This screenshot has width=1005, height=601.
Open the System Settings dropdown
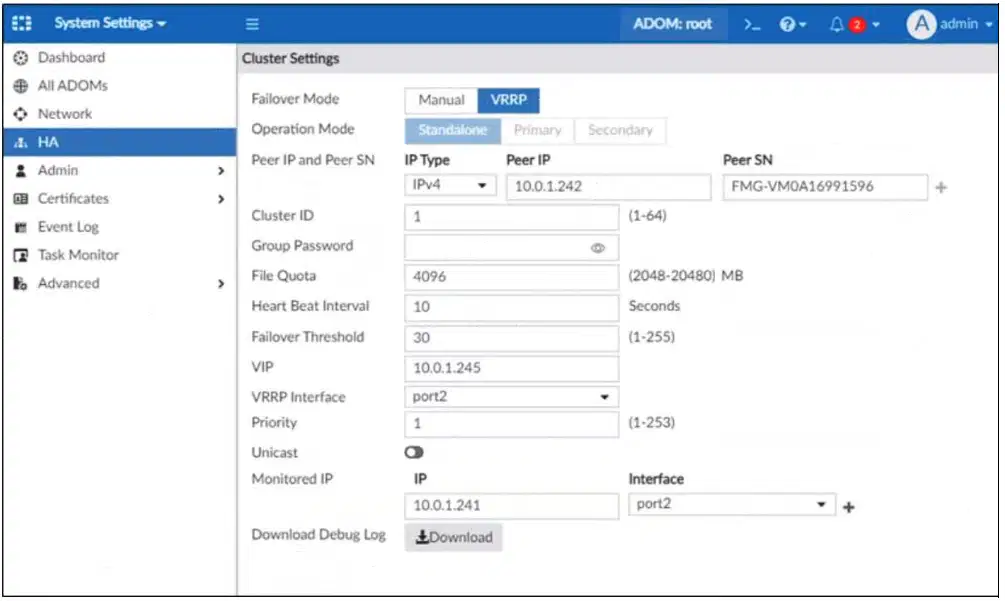click(110, 24)
